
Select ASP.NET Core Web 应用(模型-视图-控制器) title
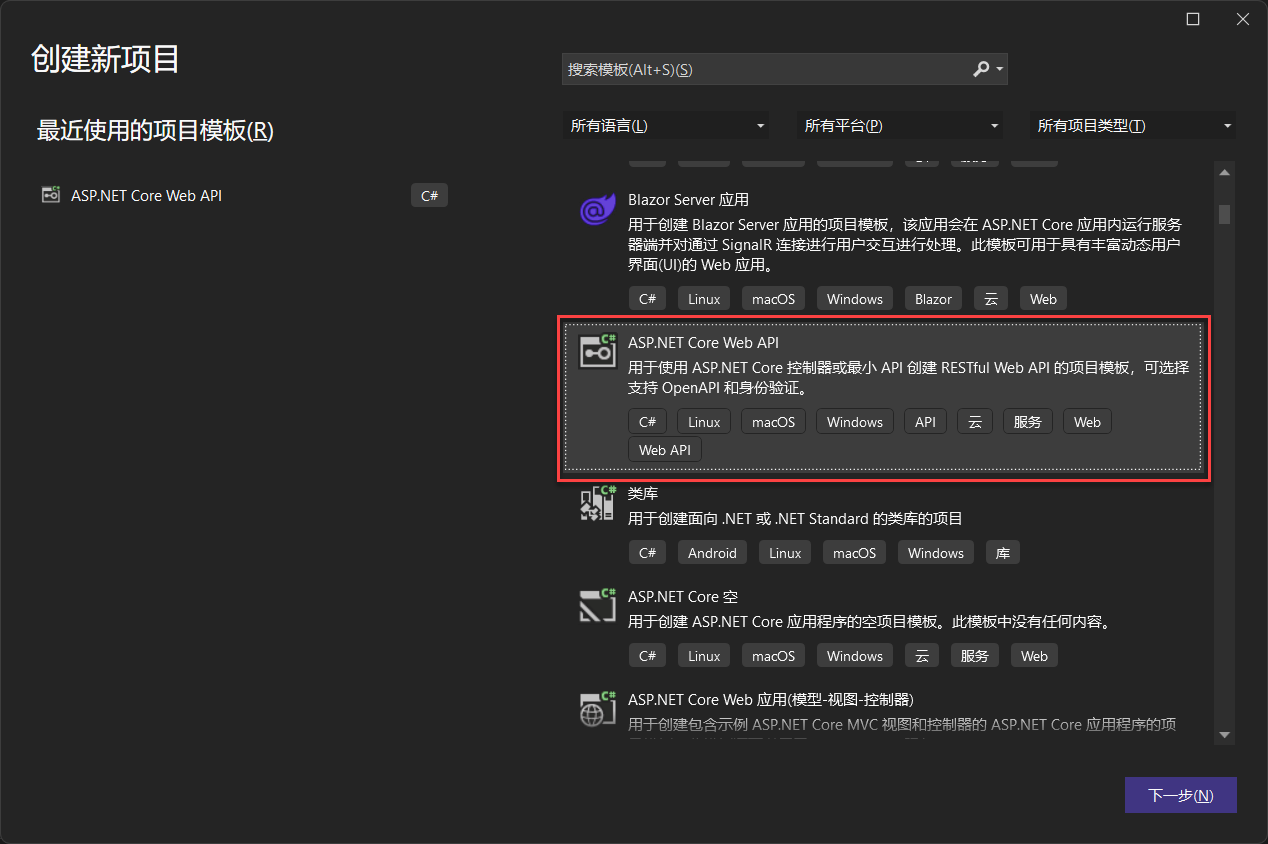771,699
